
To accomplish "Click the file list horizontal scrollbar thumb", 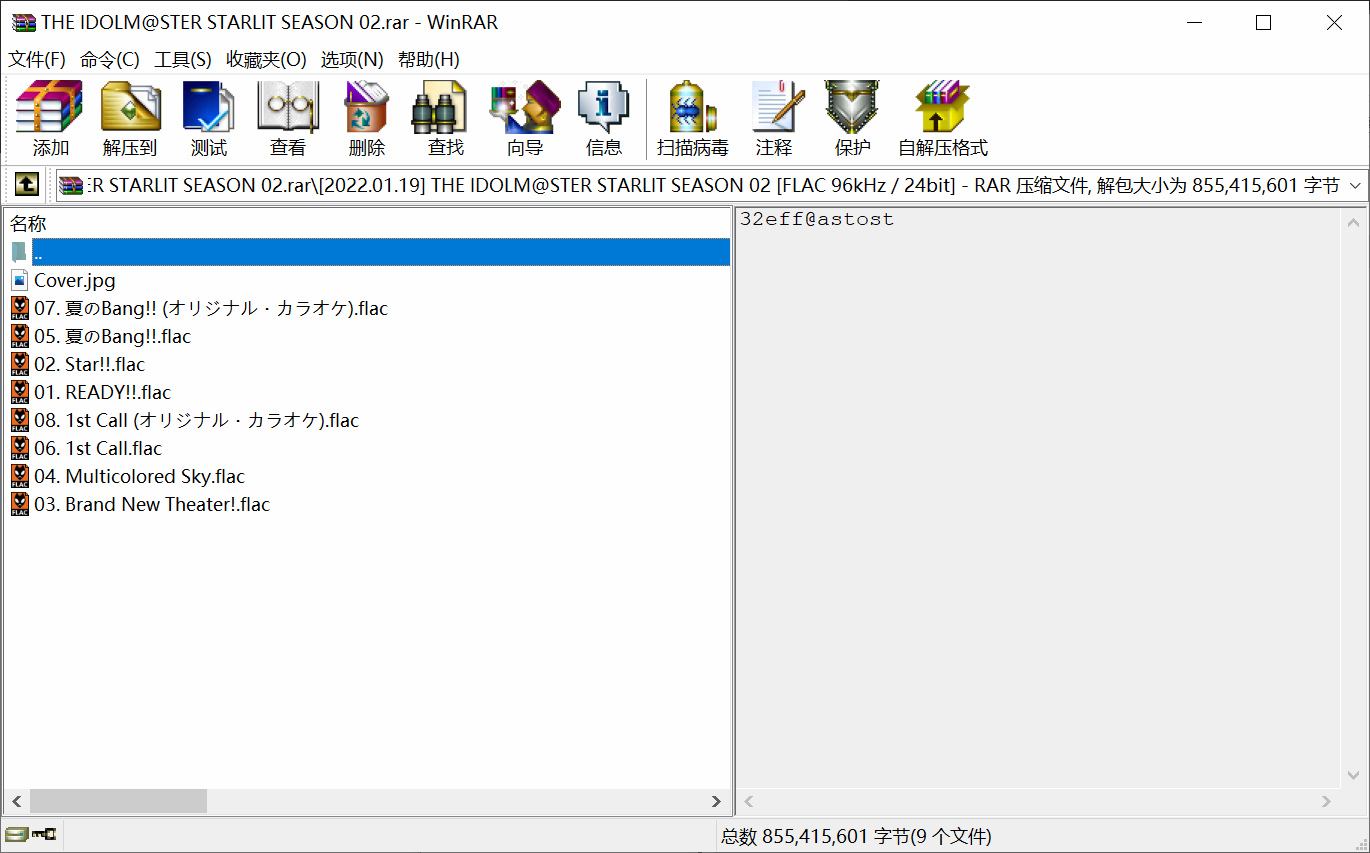I will coord(118,801).
